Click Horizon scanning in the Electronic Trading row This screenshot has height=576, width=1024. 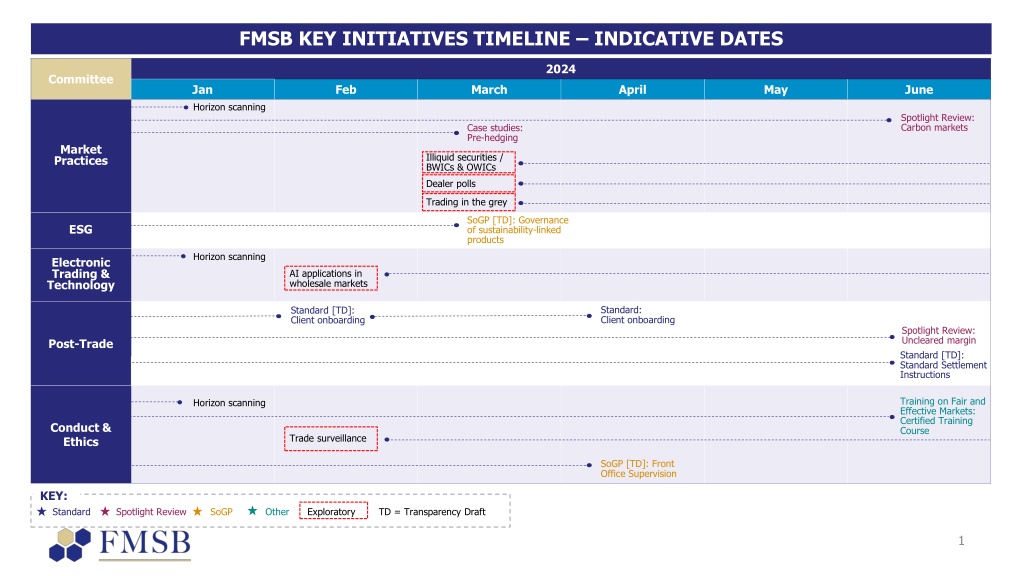pyautogui.click(x=229, y=257)
